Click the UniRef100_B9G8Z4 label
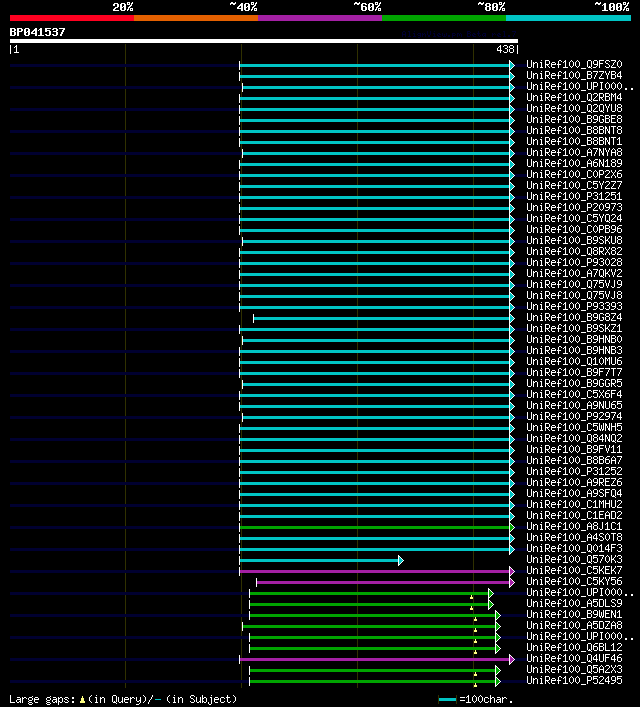This screenshot has width=640, height=707. point(574,317)
